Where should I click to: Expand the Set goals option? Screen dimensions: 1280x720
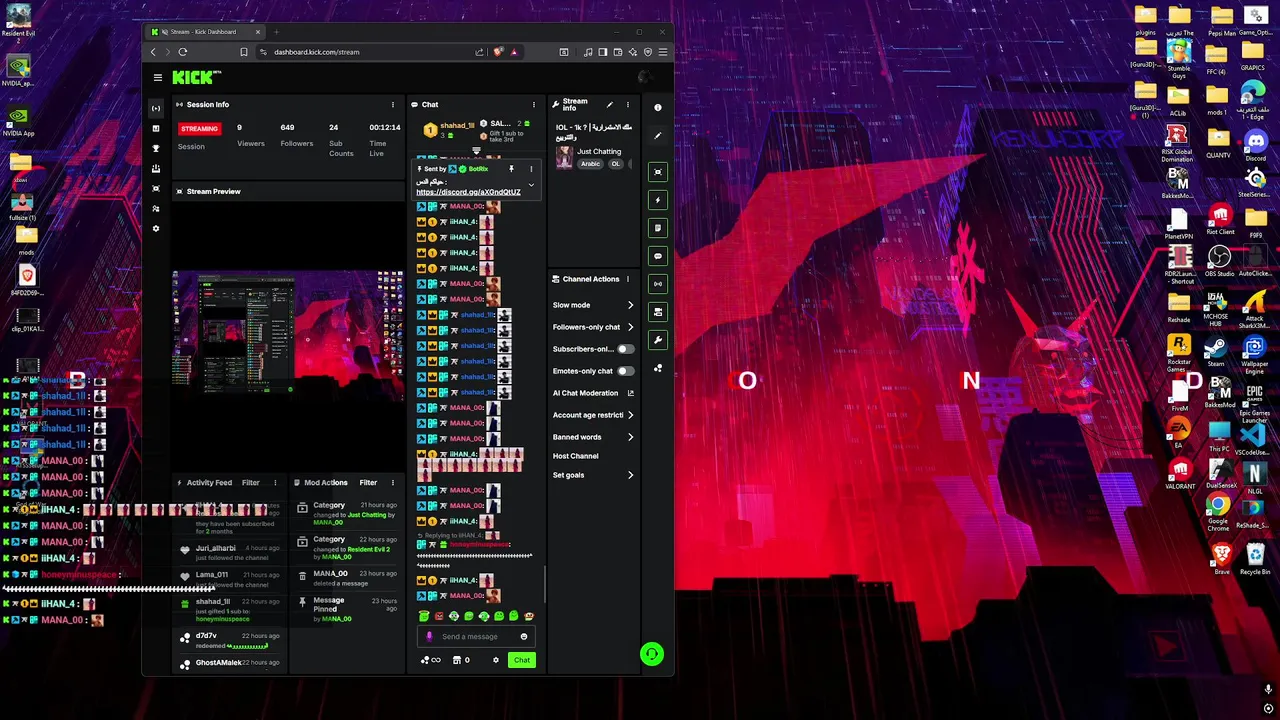pyautogui.click(x=593, y=475)
